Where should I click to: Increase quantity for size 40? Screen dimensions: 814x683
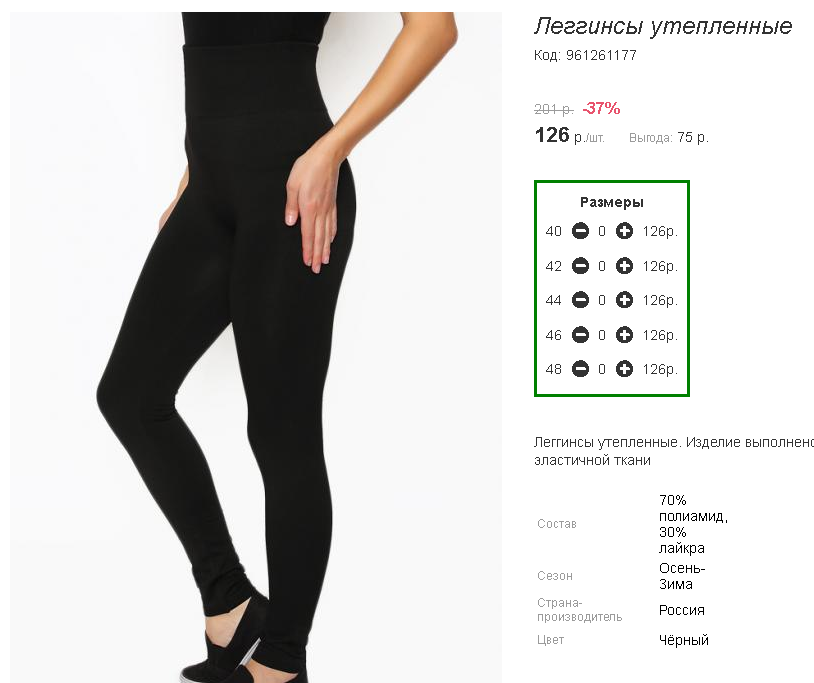(x=624, y=231)
